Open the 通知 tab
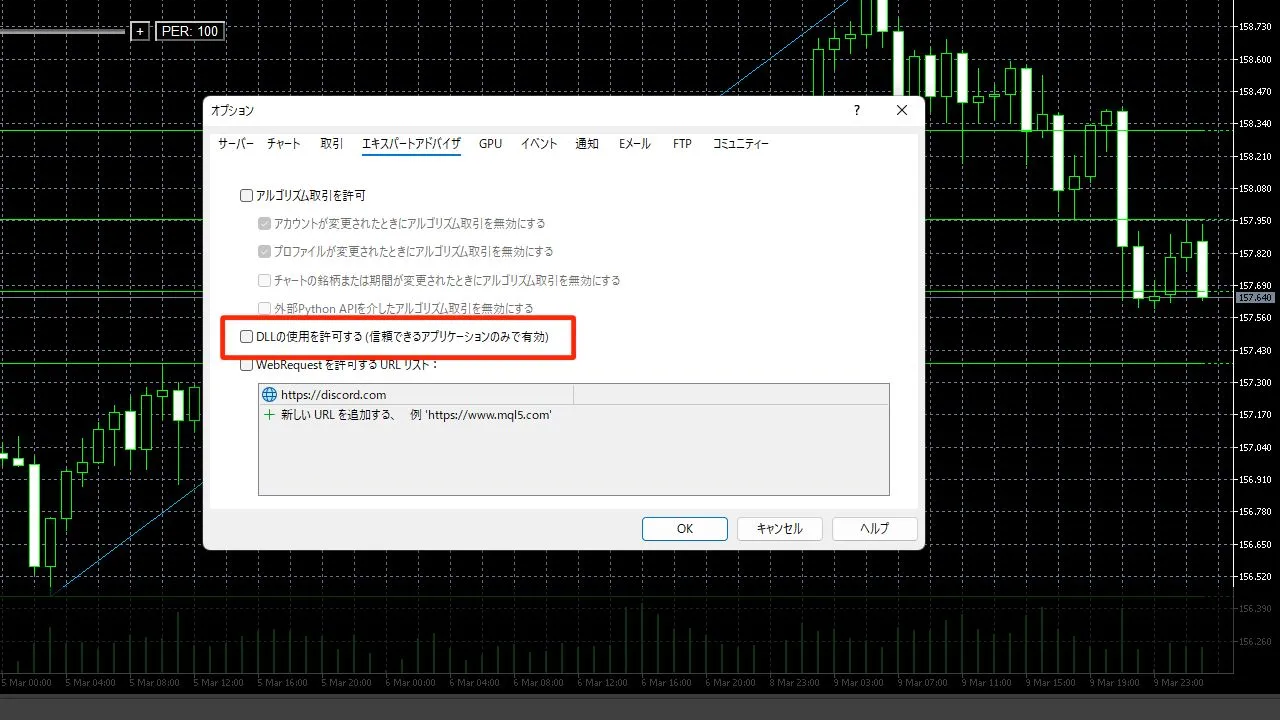 pyautogui.click(x=587, y=143)
